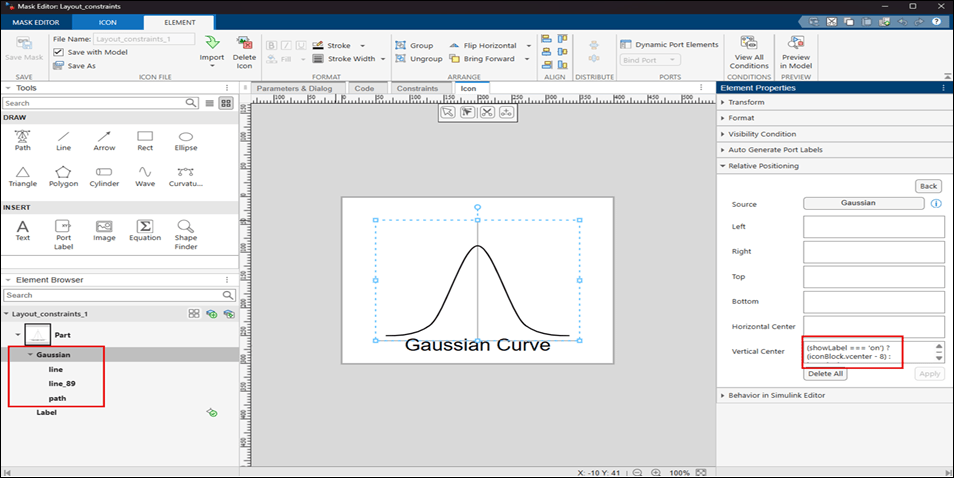Viewport: 954px width, 478px height.
Task: Switch to the Parameters & Dialog tab
Action: (293, 88)
